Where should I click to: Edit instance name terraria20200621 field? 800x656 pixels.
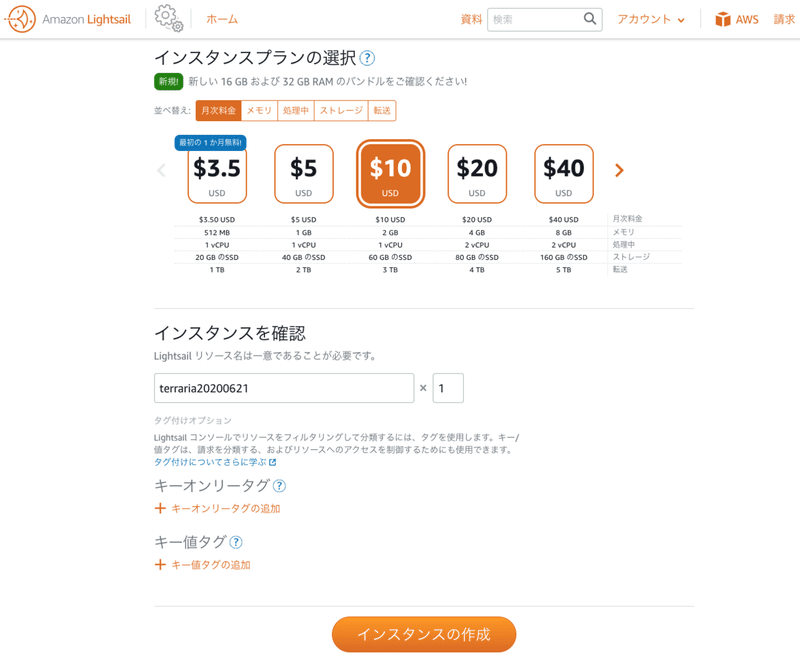point(284,388)
